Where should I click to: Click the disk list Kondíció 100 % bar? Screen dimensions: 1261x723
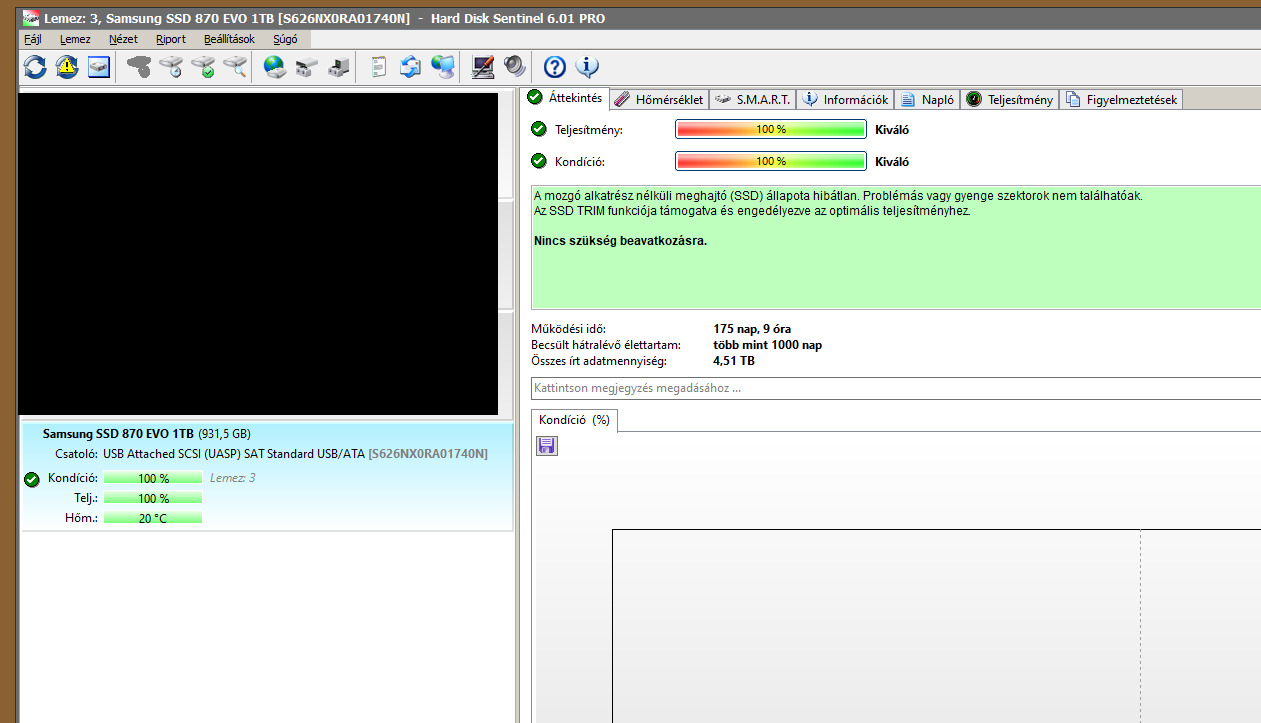click(x=153, y=478)
